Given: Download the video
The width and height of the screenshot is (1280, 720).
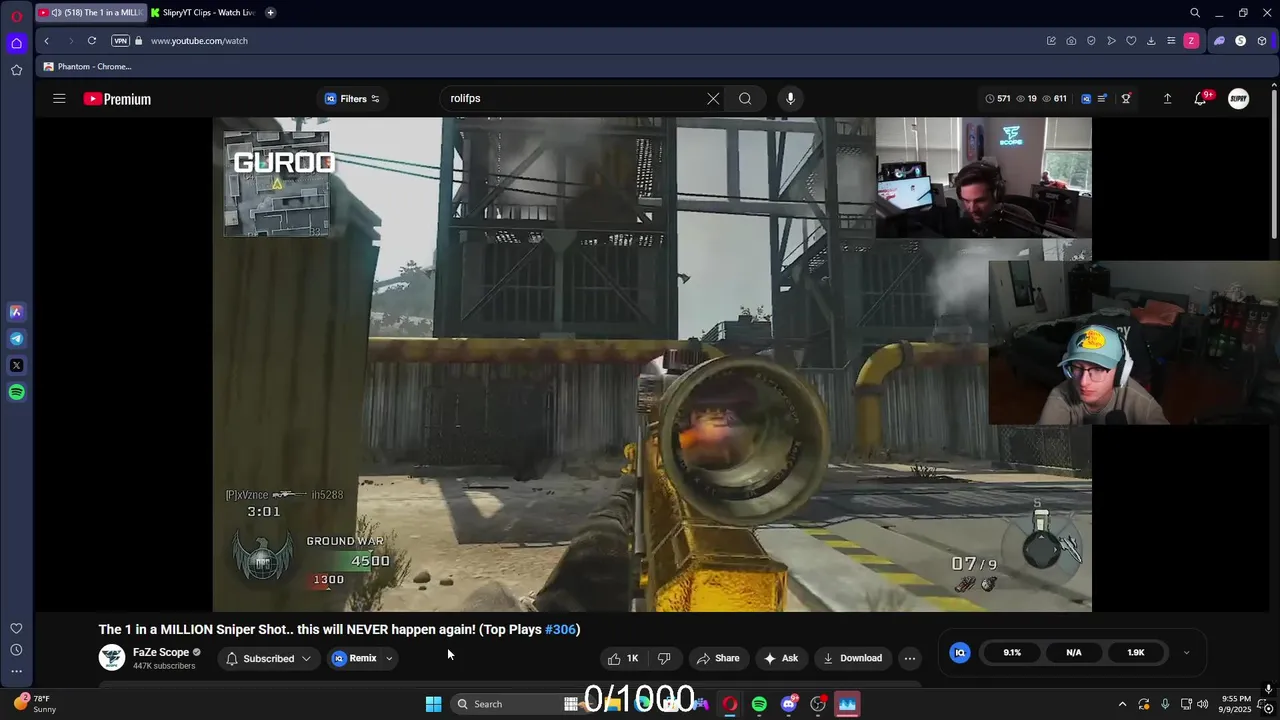Looking at the screenshot, I should [x=852, y=658].
